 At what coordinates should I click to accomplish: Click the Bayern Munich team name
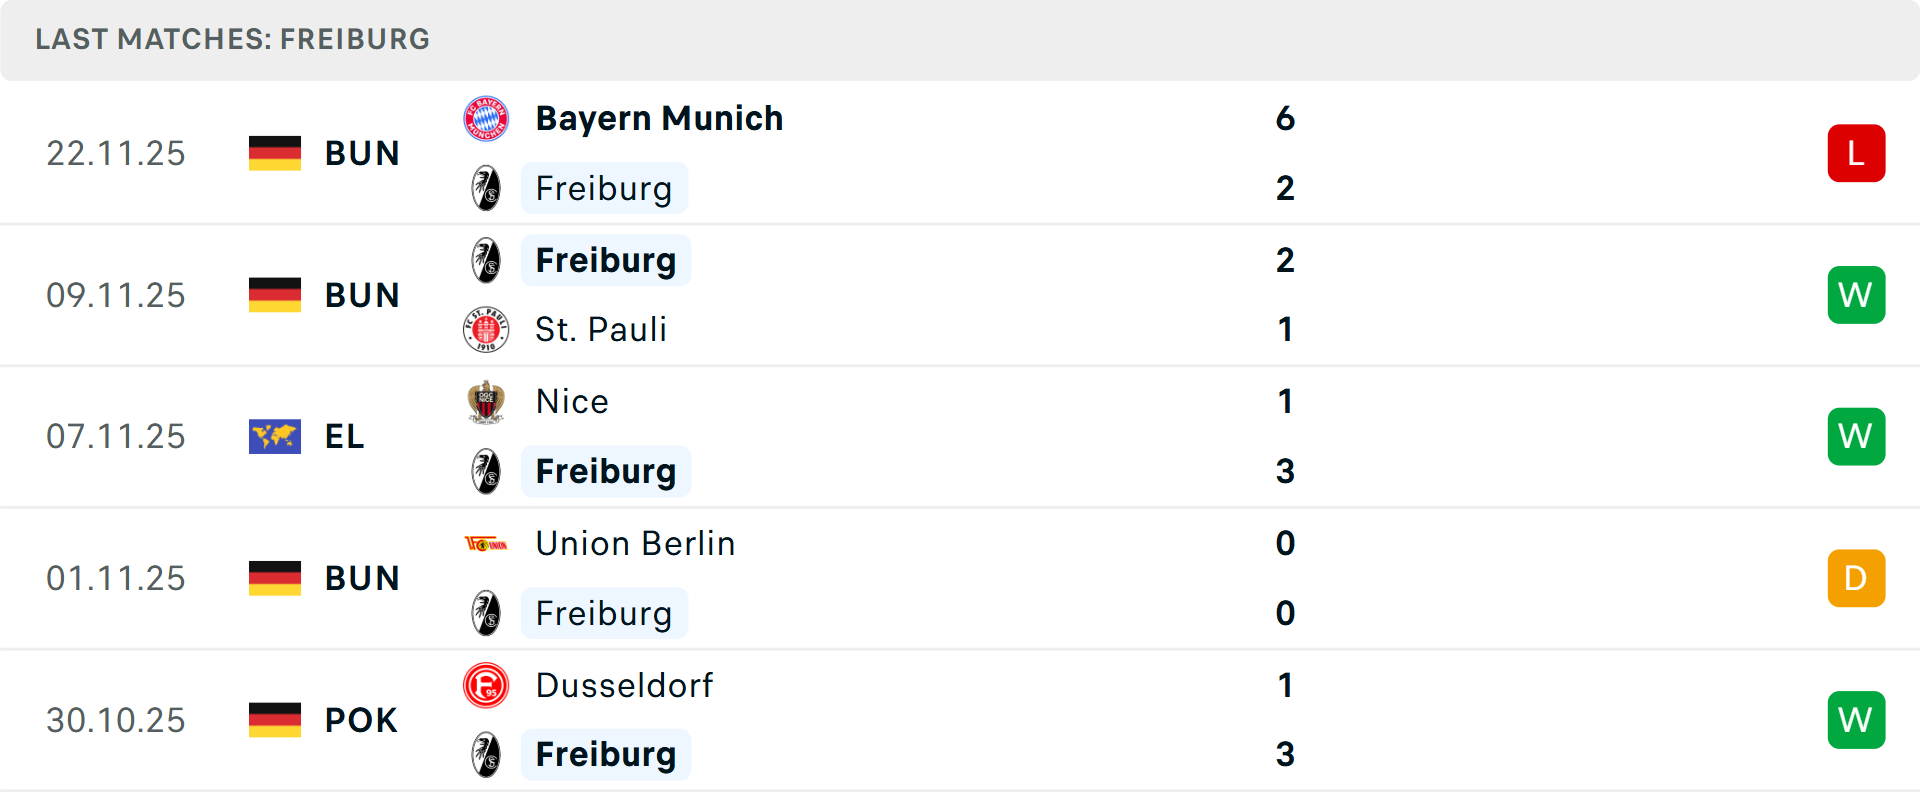pyautogui.click(x=659, y=117)
